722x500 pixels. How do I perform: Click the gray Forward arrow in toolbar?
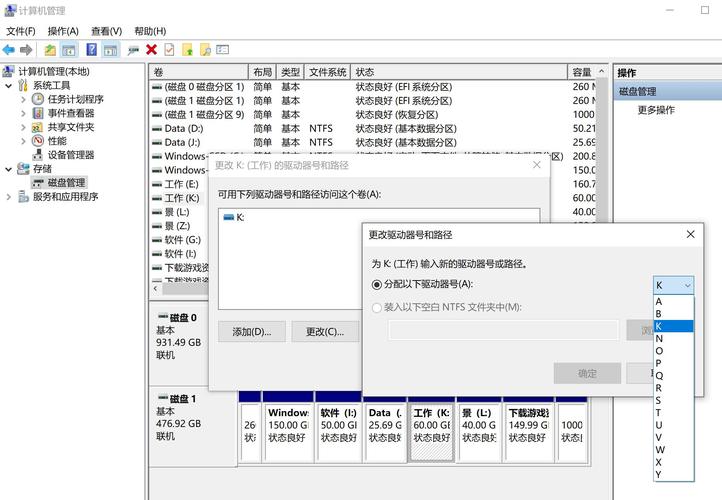(26, 50)
